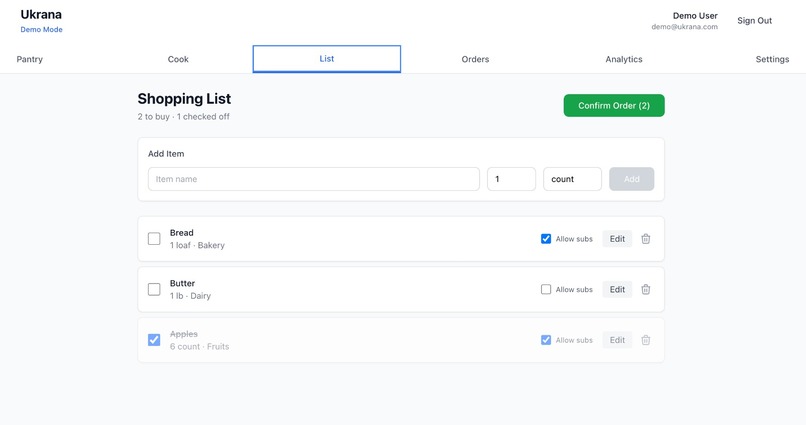
Task: Enable Allow subs for Butter
Action: tap(546, 289)
